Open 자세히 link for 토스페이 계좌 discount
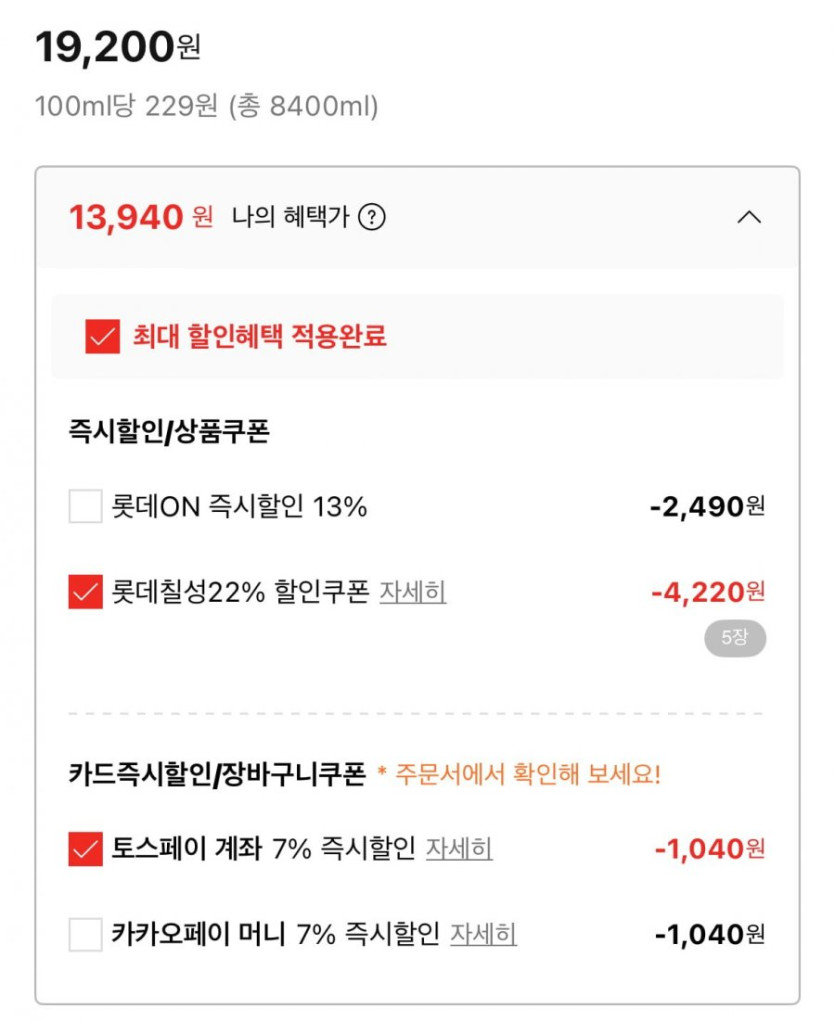The width and height of the screenshot is (835, 1021). tap(459, 849)
